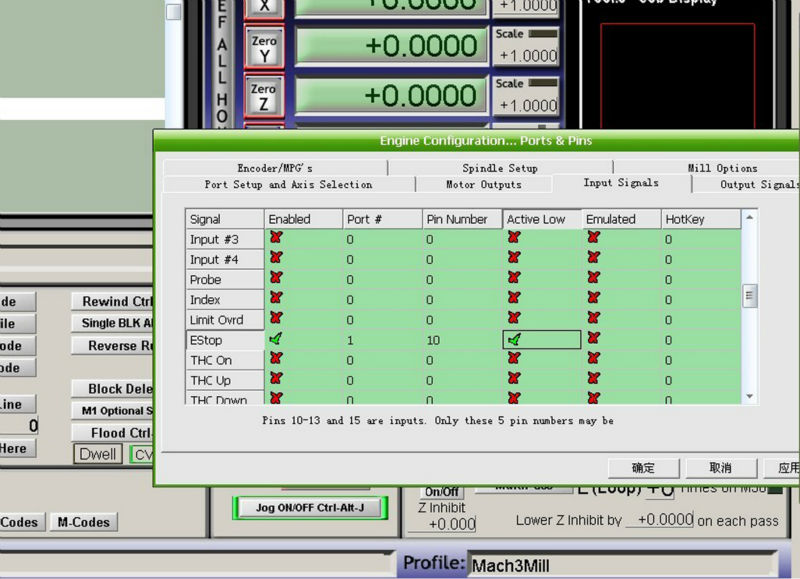Viewport: 800px width, 579px height.
Task: Disable the EStop enabled green checkmark
Action: click(276, 339)
